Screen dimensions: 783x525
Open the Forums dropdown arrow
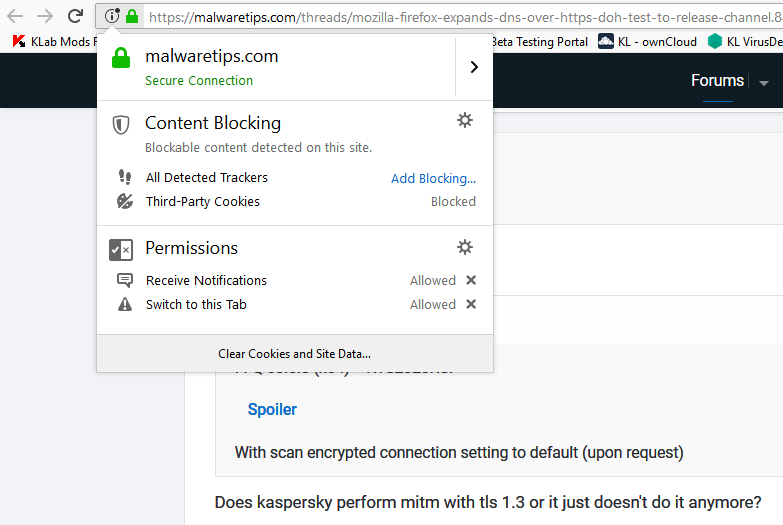764,82
